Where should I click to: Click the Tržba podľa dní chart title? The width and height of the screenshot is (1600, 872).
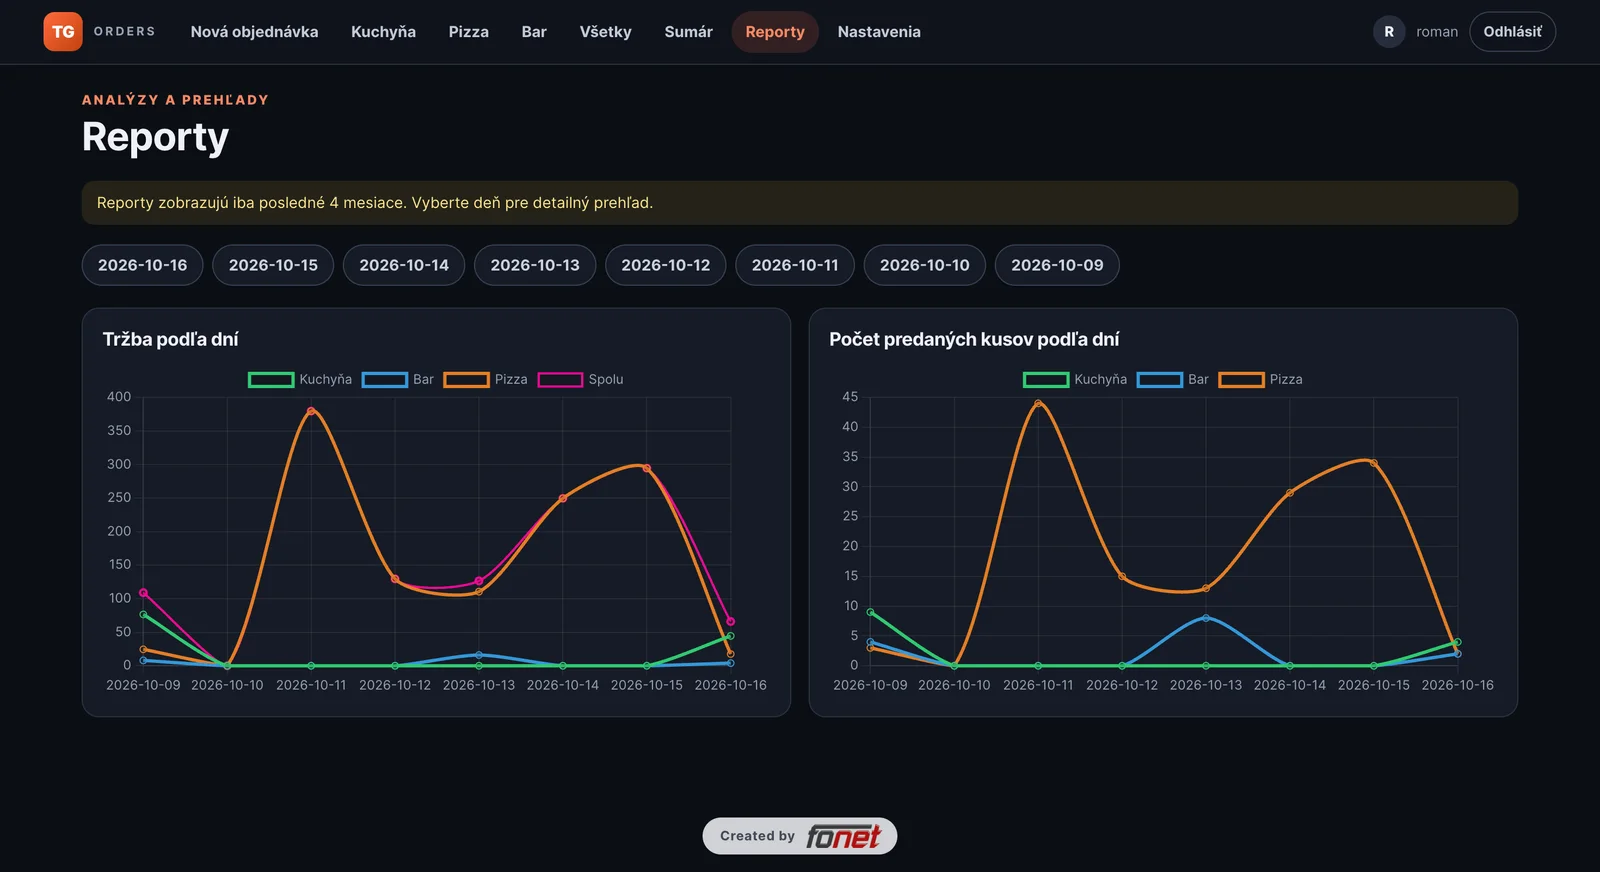click(170, 339)
